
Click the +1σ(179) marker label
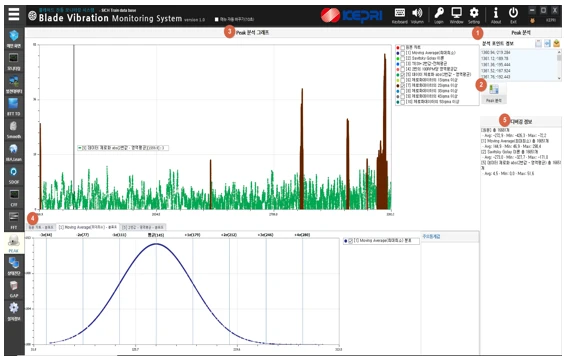192,235
